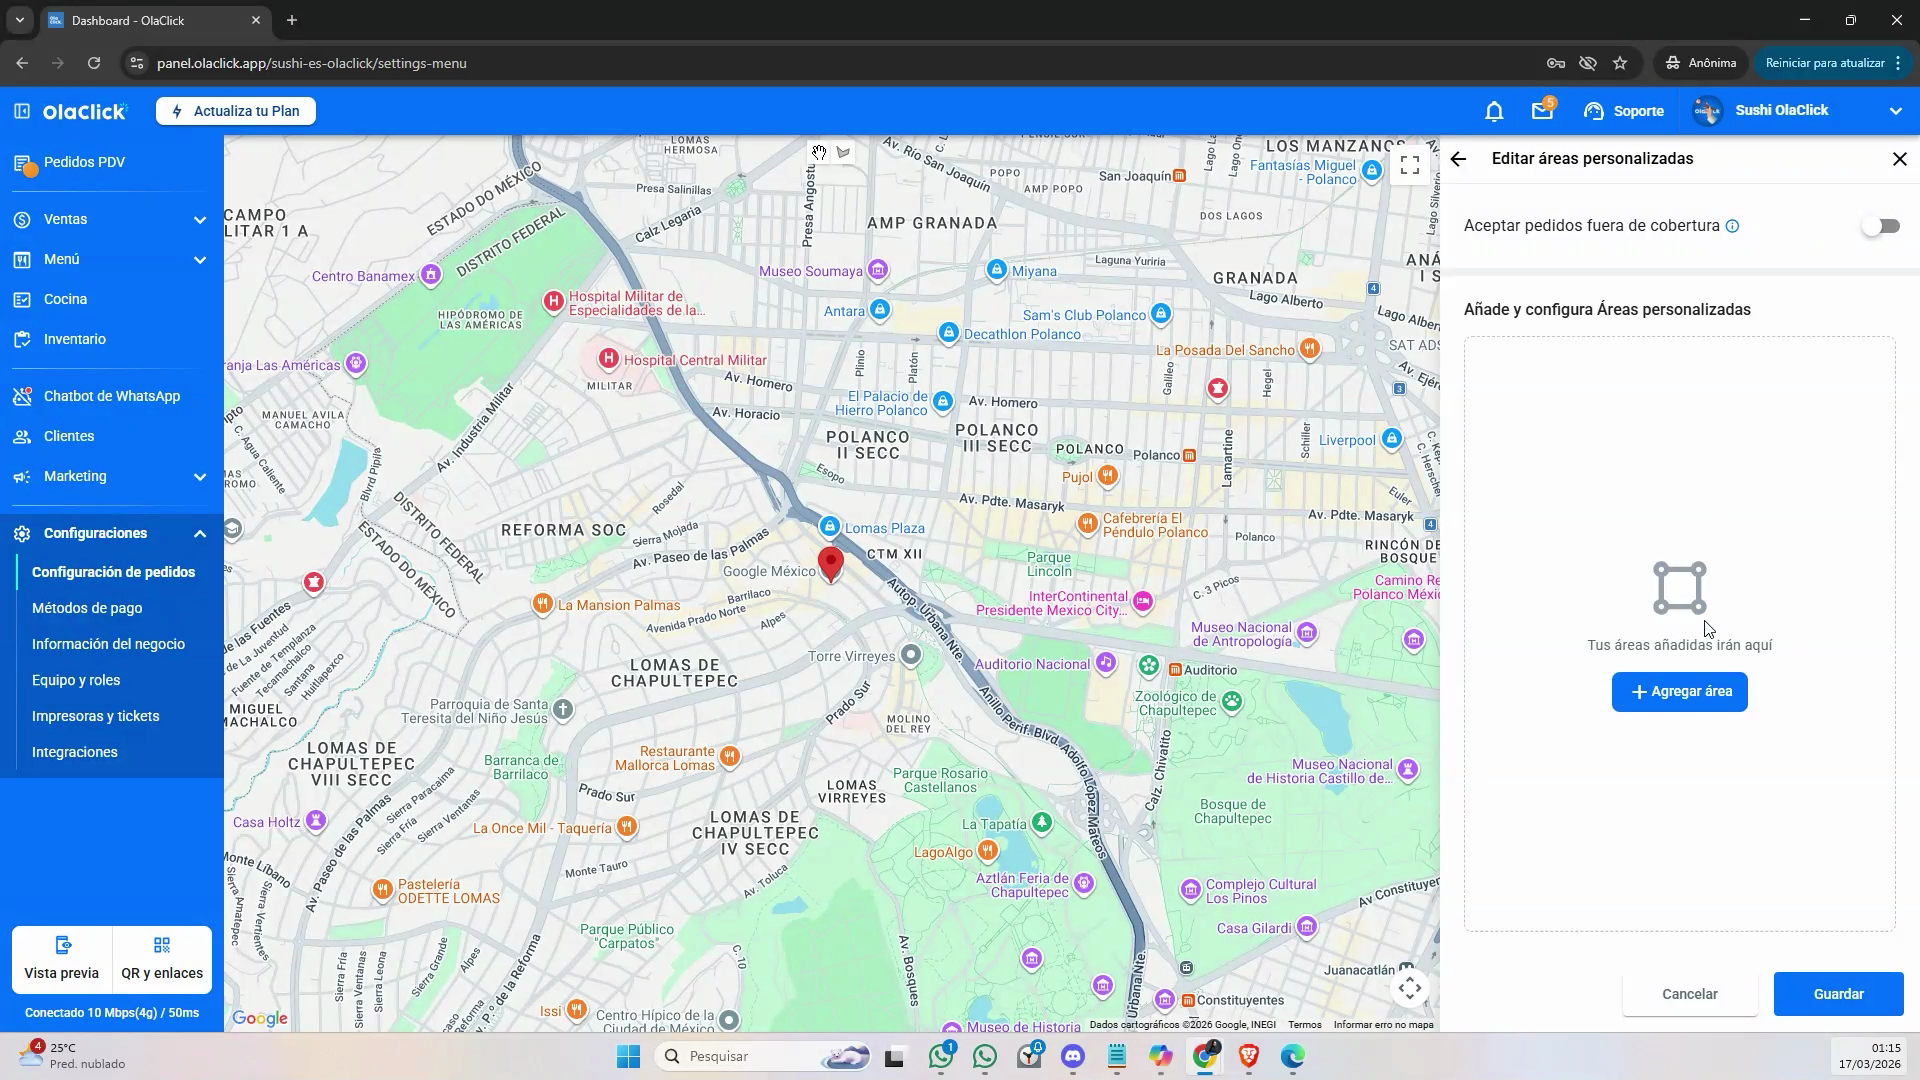Click the map recenter arrows icon
Screen dimensions: 1920x1080
point(1410,989)
